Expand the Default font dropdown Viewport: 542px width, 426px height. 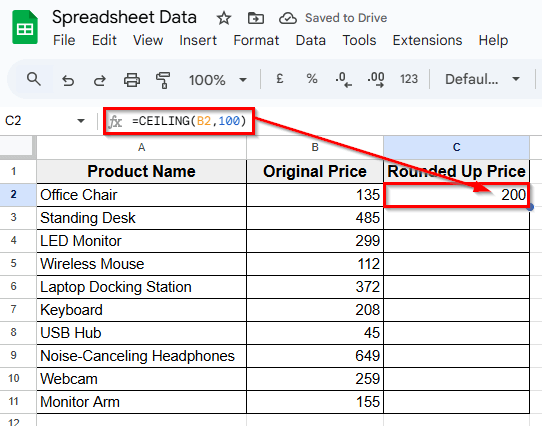click(482, 79)
